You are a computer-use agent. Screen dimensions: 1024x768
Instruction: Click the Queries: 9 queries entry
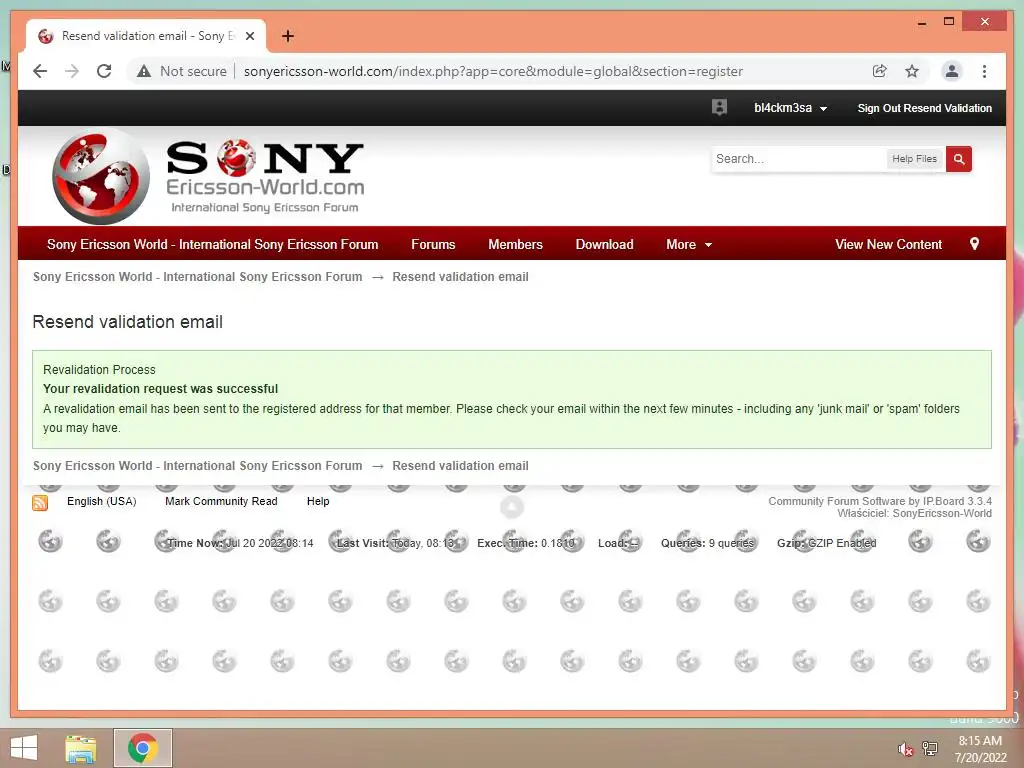[x=707, y=543]
